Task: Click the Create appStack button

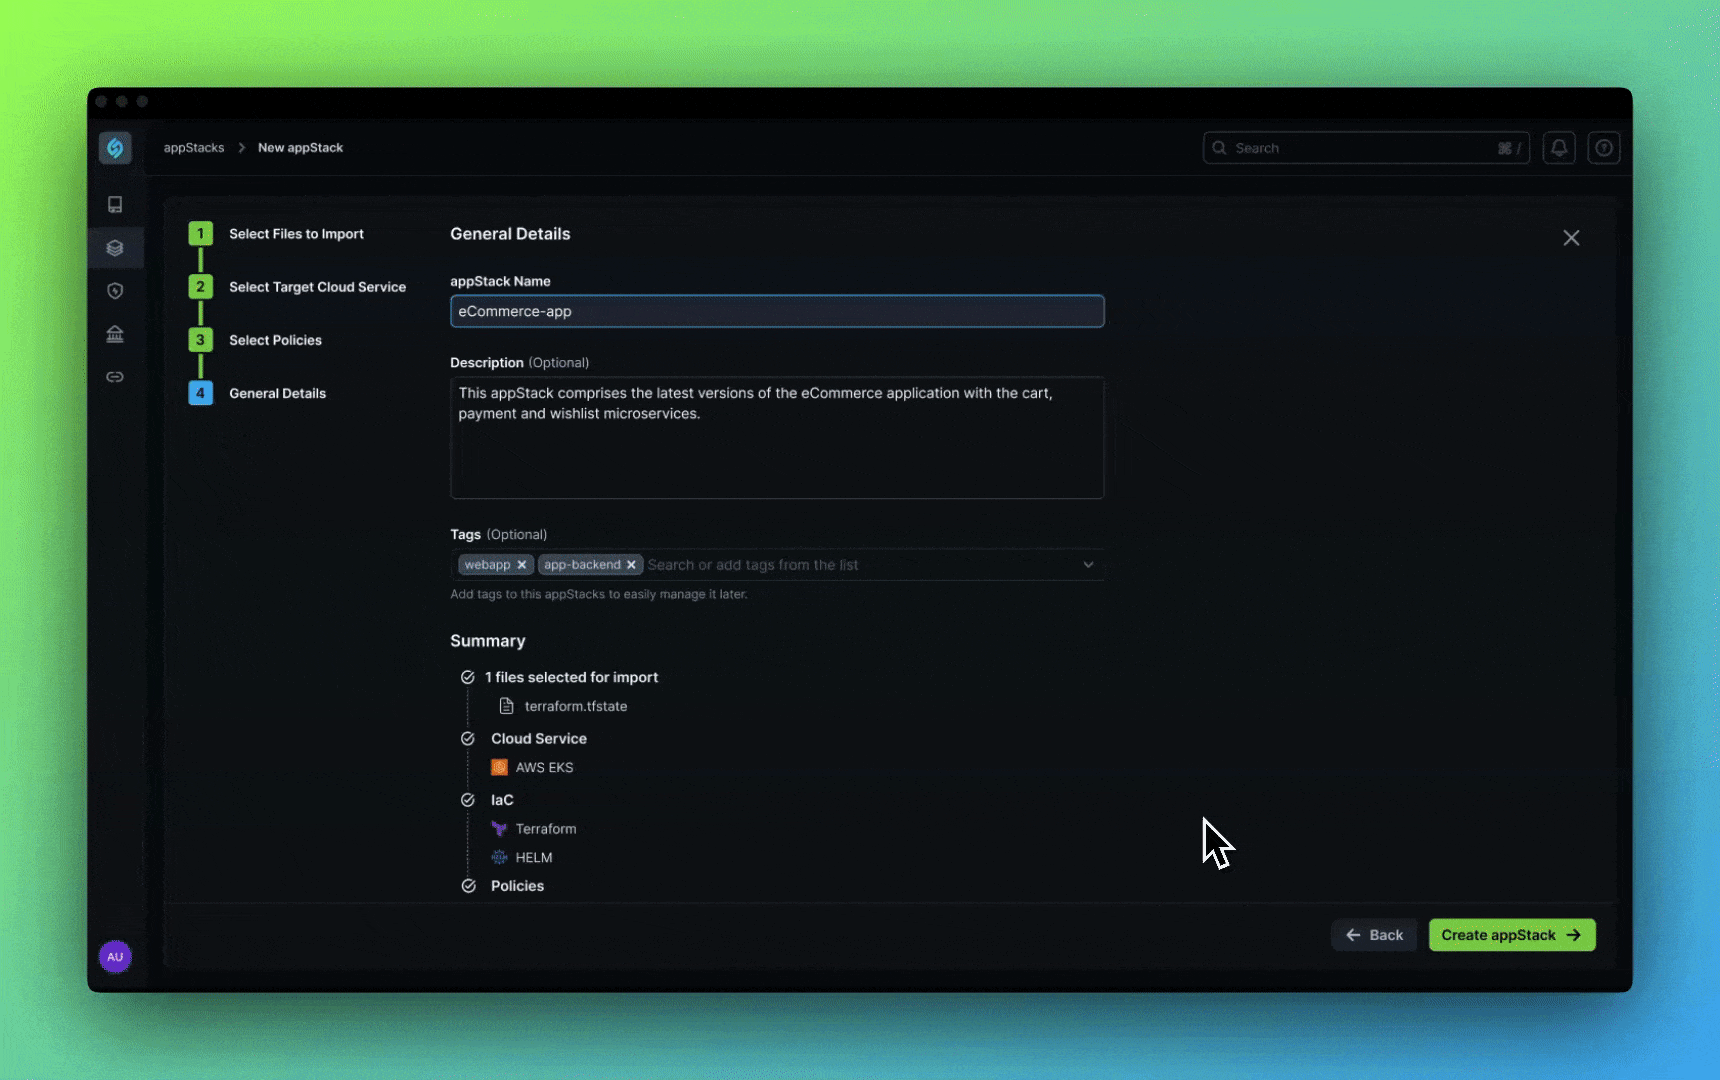Action: click(1511, 934)
